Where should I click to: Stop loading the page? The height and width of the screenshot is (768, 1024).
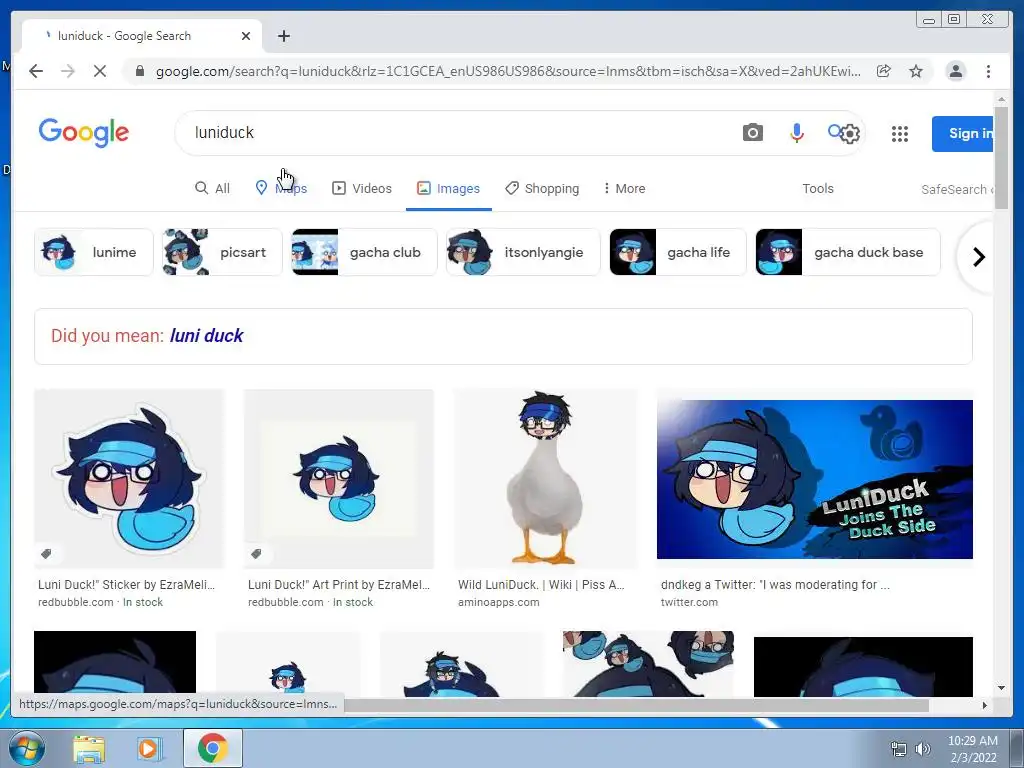100,71
